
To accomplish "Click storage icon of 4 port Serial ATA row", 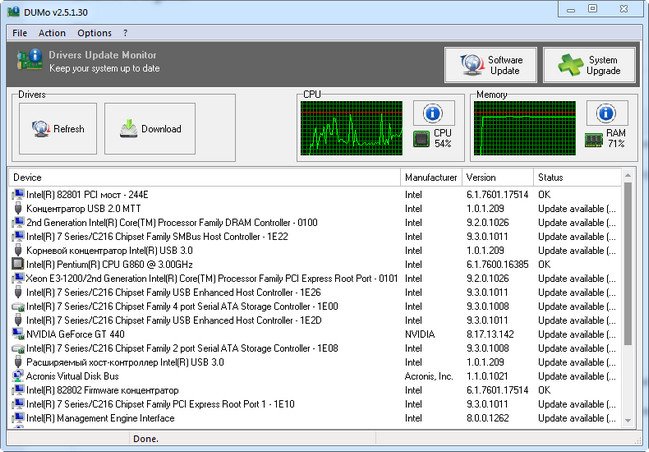I will [18, 307].
